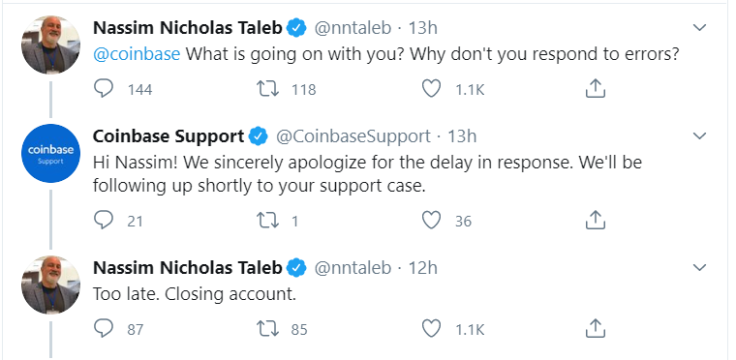Reply to the 'Too late. Closing account.' tweet
The height and width of the screenshot is (360, 736).
[103, 329]
